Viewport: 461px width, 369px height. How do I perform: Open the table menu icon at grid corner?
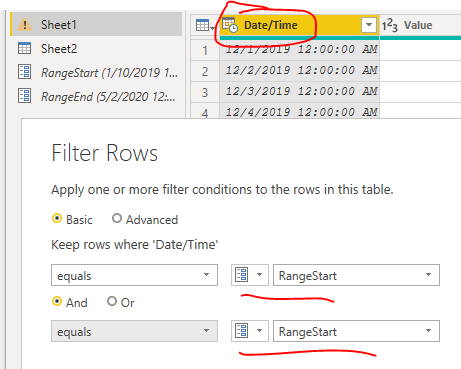point(205,25)
